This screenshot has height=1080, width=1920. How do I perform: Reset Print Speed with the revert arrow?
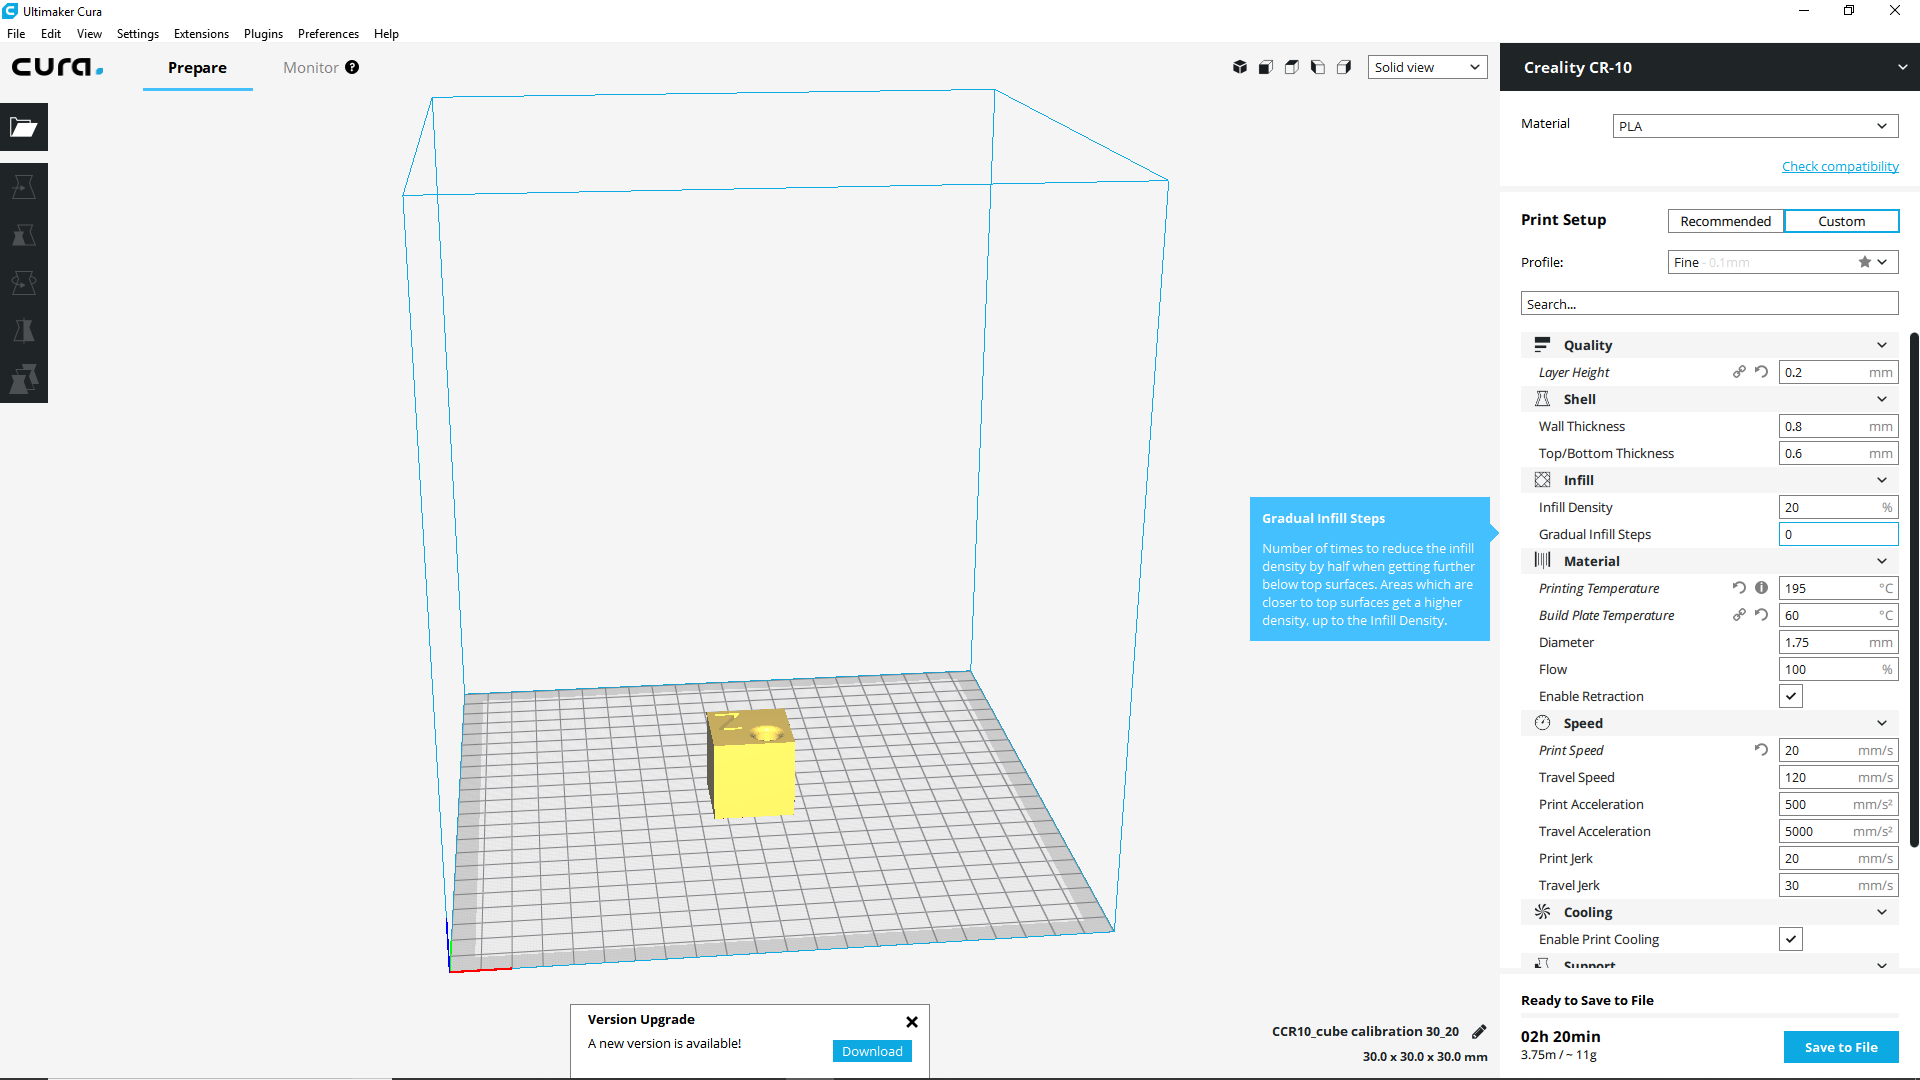point(1761,750)
